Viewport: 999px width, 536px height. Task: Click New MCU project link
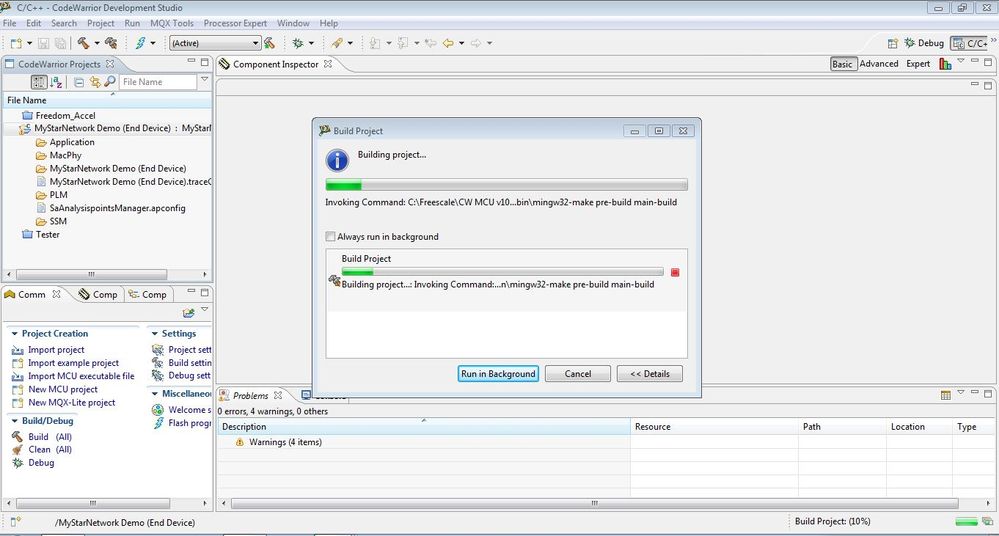click(x=62, y=389)
